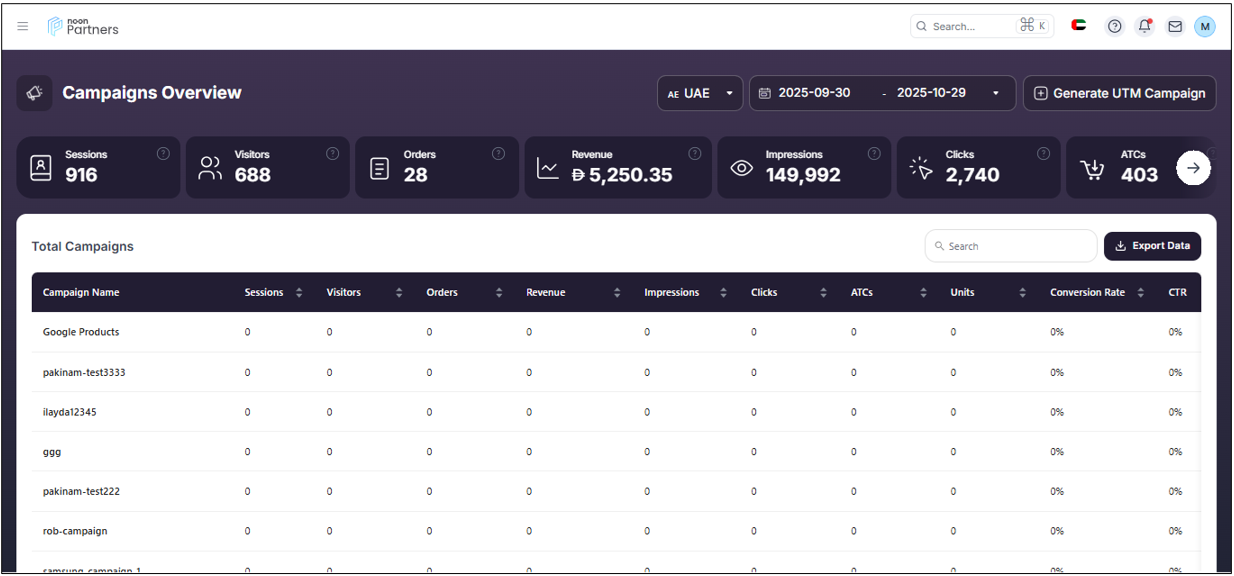
Task: Click the Impressions card info icon
Action: point(874,154)
